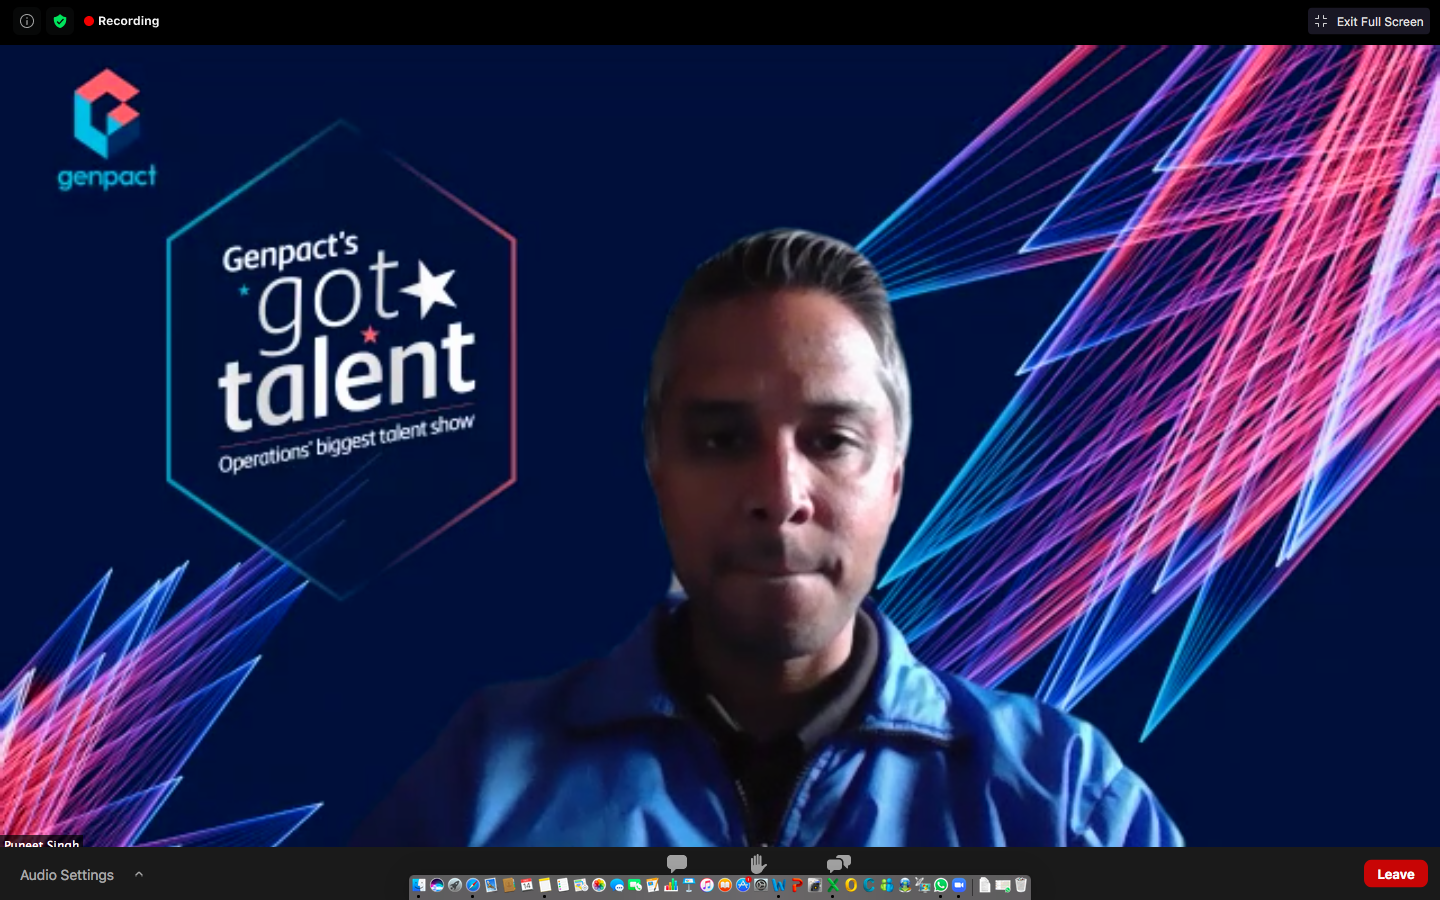Expand the Audio Settings chevron
This screenshot has width=1440, height=900.
coord(139,875)
